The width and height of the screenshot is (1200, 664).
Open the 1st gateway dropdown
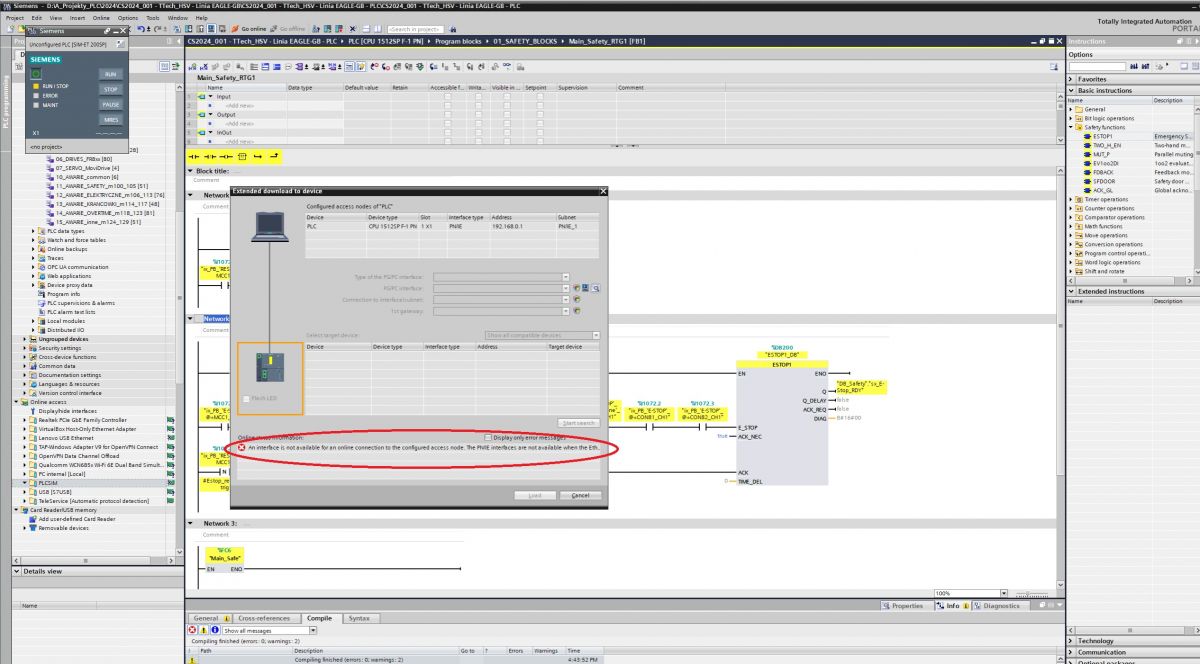[x=565, y=311]
